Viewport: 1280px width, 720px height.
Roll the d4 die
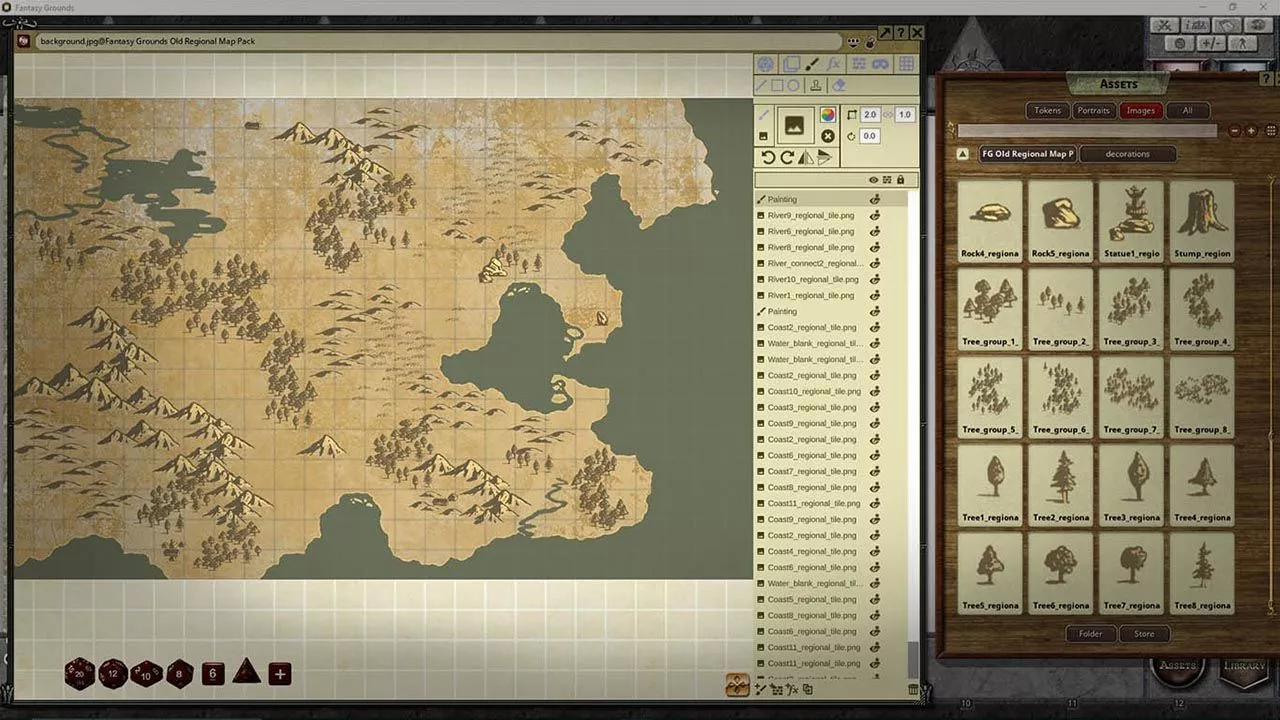247,672
